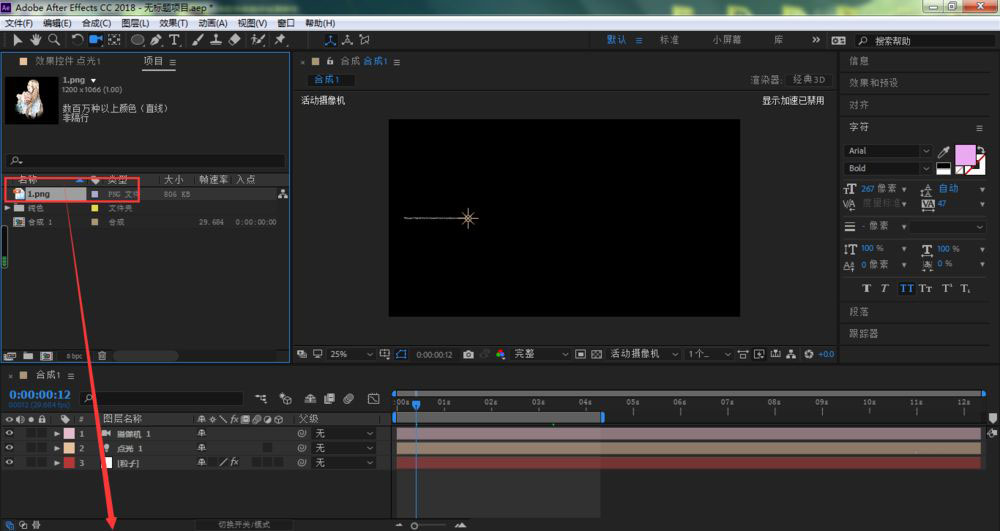Choose the Pen tool

coord(156,40)
